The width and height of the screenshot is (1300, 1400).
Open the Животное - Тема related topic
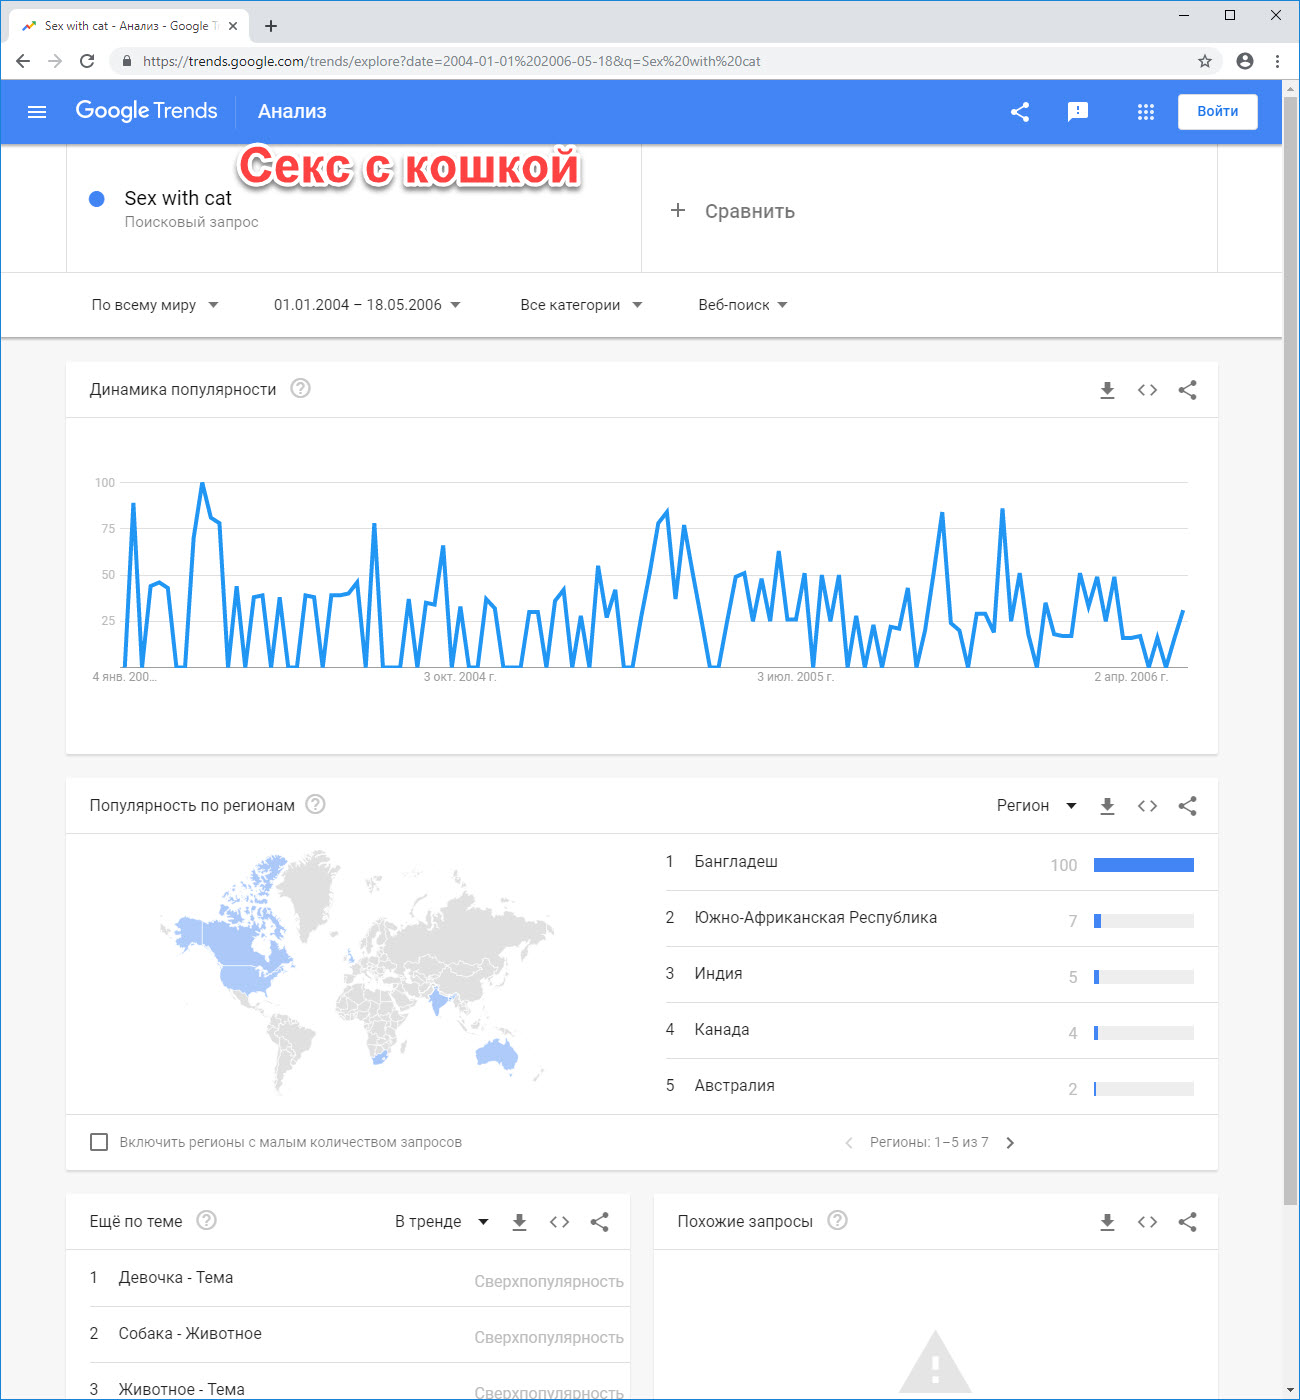(181, 1389)
